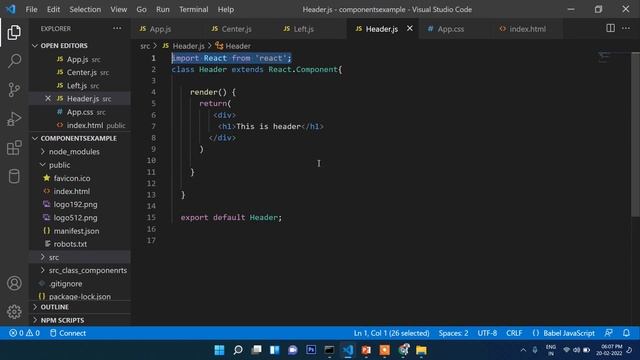Open Terminal app from taskbar
The width and height of the screenshot is (640, 360).
pyautogui.click(x=329, y=350)
